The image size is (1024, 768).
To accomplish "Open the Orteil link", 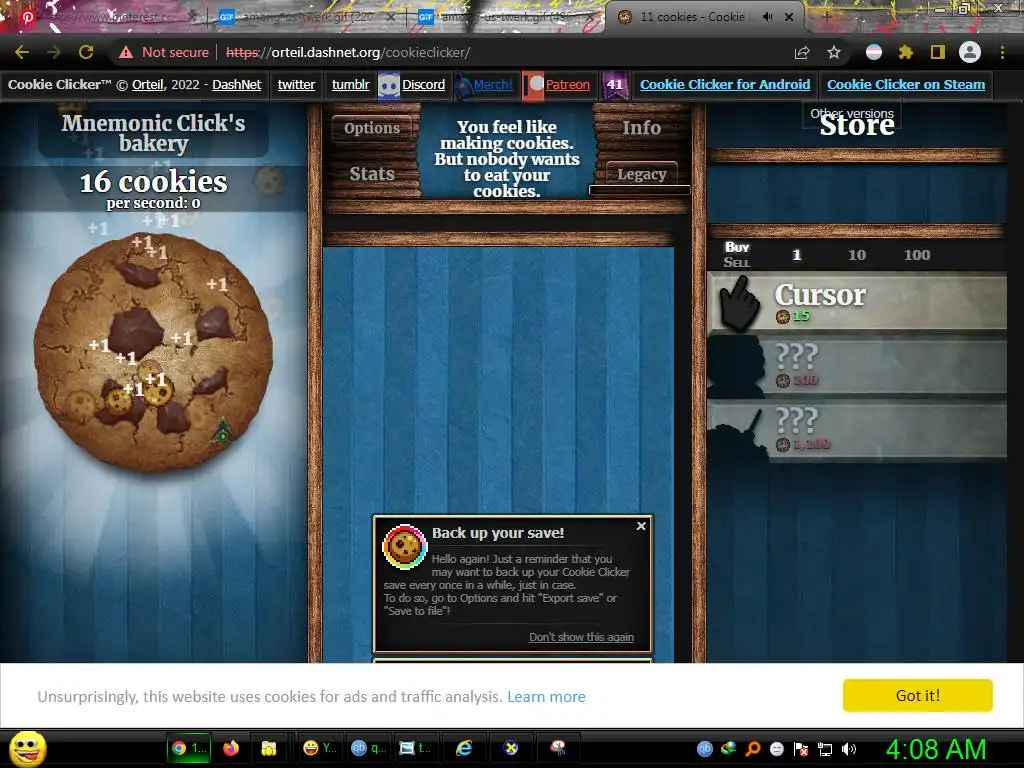I will (x=148, y=84).
